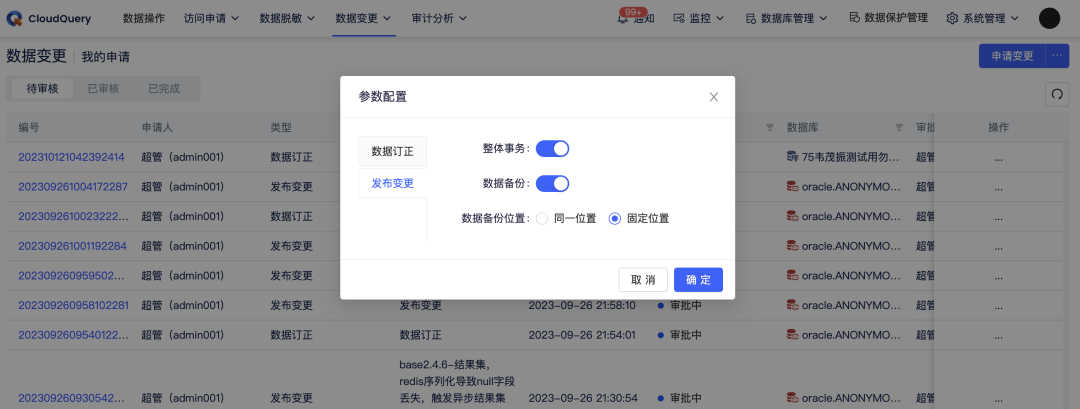Expand the 监控 dropdown
The width and height of the screenshot is (1080, 409).
coord(720,19)
